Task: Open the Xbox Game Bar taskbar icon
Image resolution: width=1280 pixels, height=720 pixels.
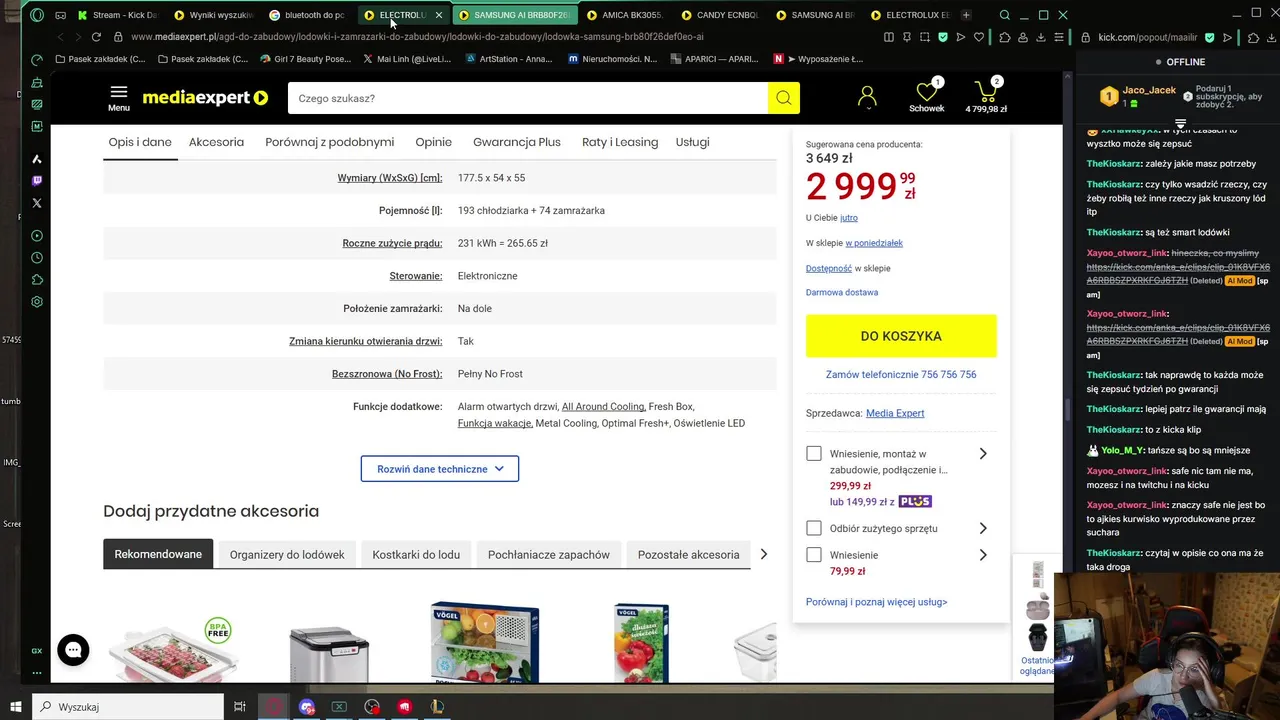Action: [339, 707]
